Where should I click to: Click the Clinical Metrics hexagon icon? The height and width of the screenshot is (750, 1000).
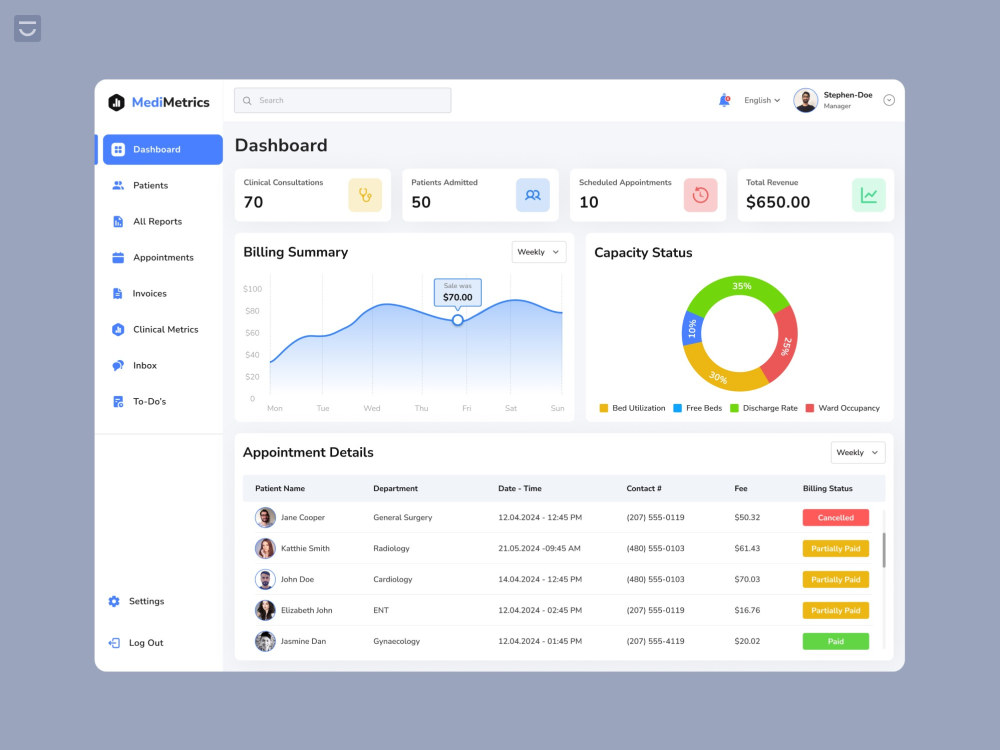118,330
